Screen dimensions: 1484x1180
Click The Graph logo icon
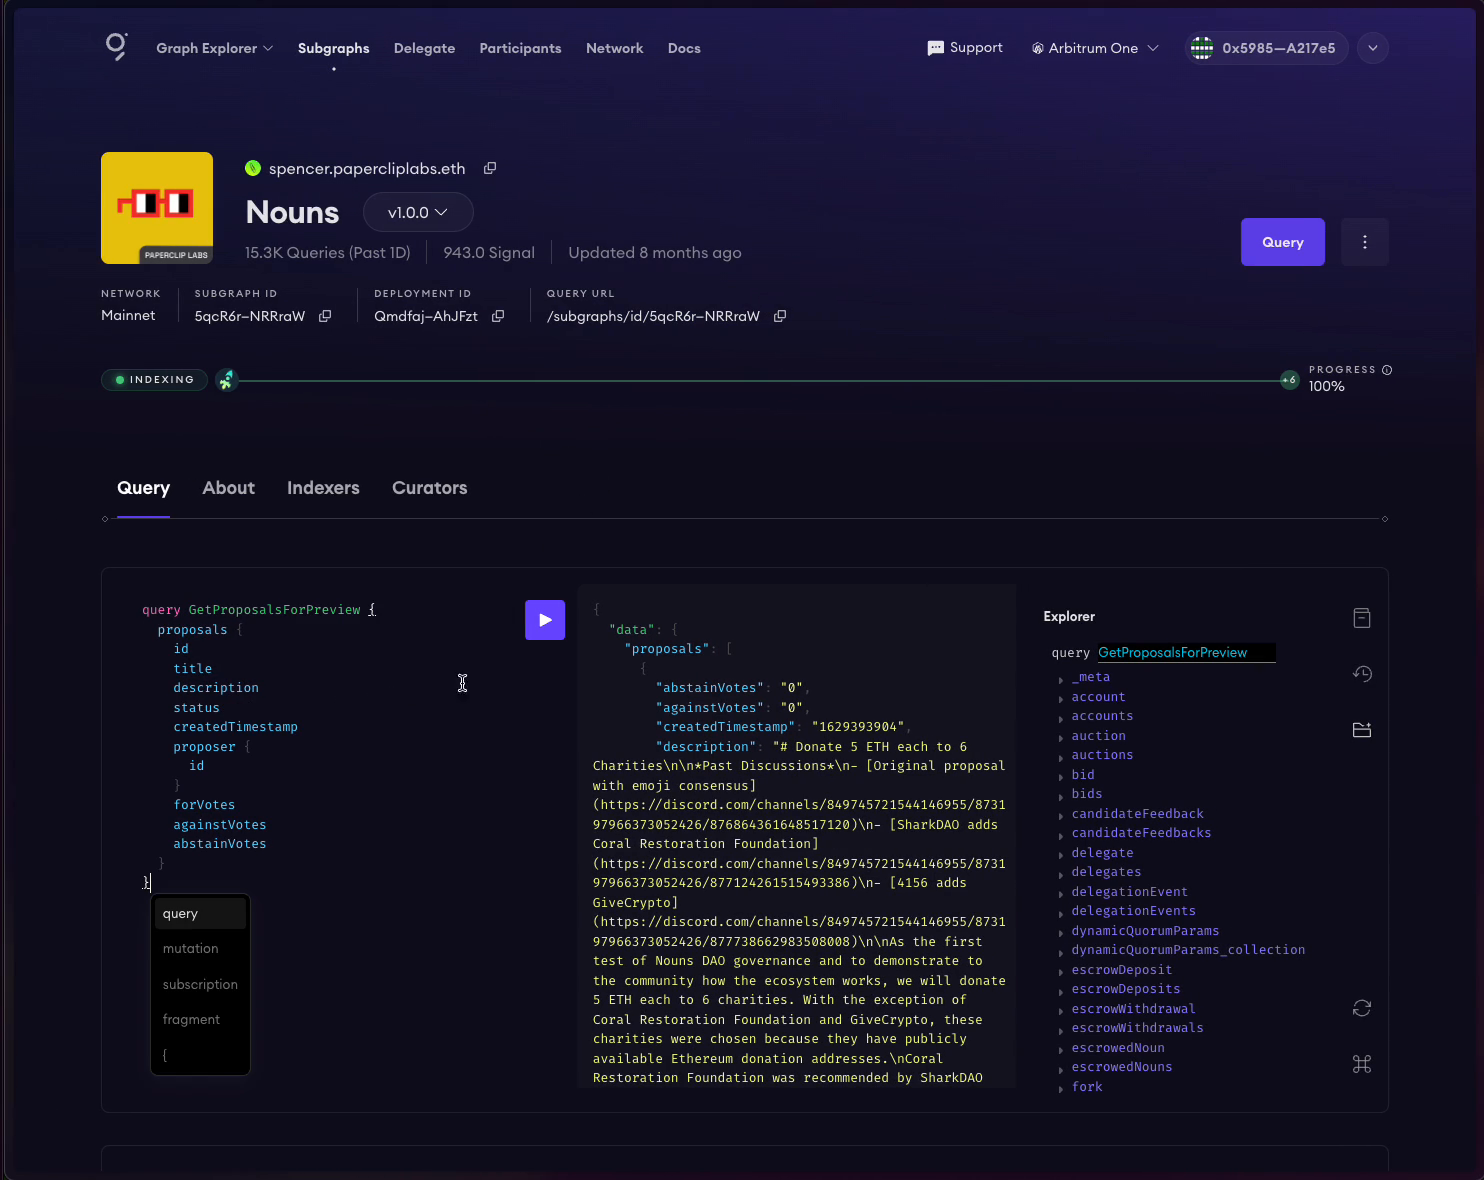point(116,47)
